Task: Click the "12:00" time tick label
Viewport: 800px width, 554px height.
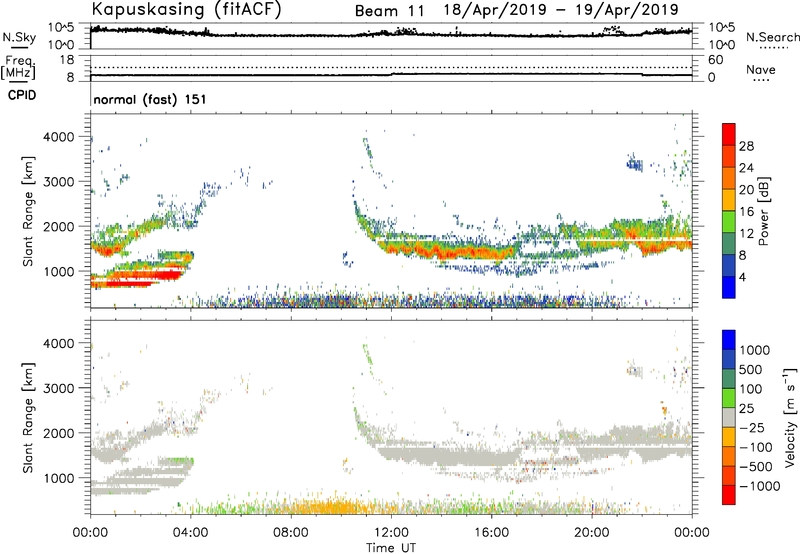Action: tap(391, 533)
